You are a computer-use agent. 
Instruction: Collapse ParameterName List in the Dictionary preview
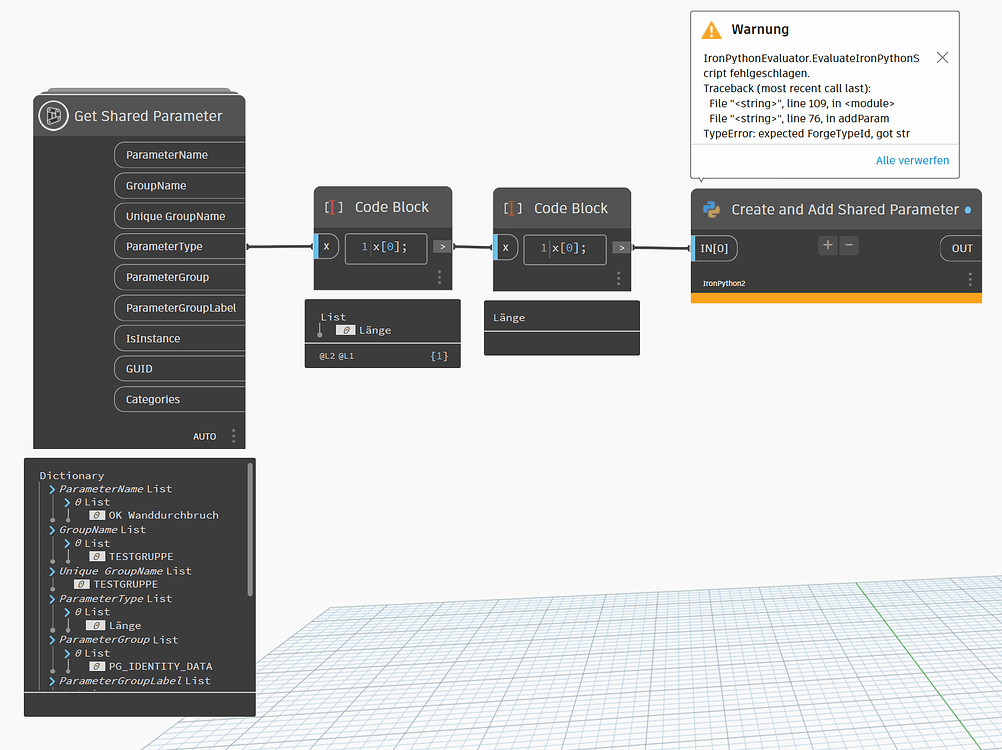[x=52, y=488]
